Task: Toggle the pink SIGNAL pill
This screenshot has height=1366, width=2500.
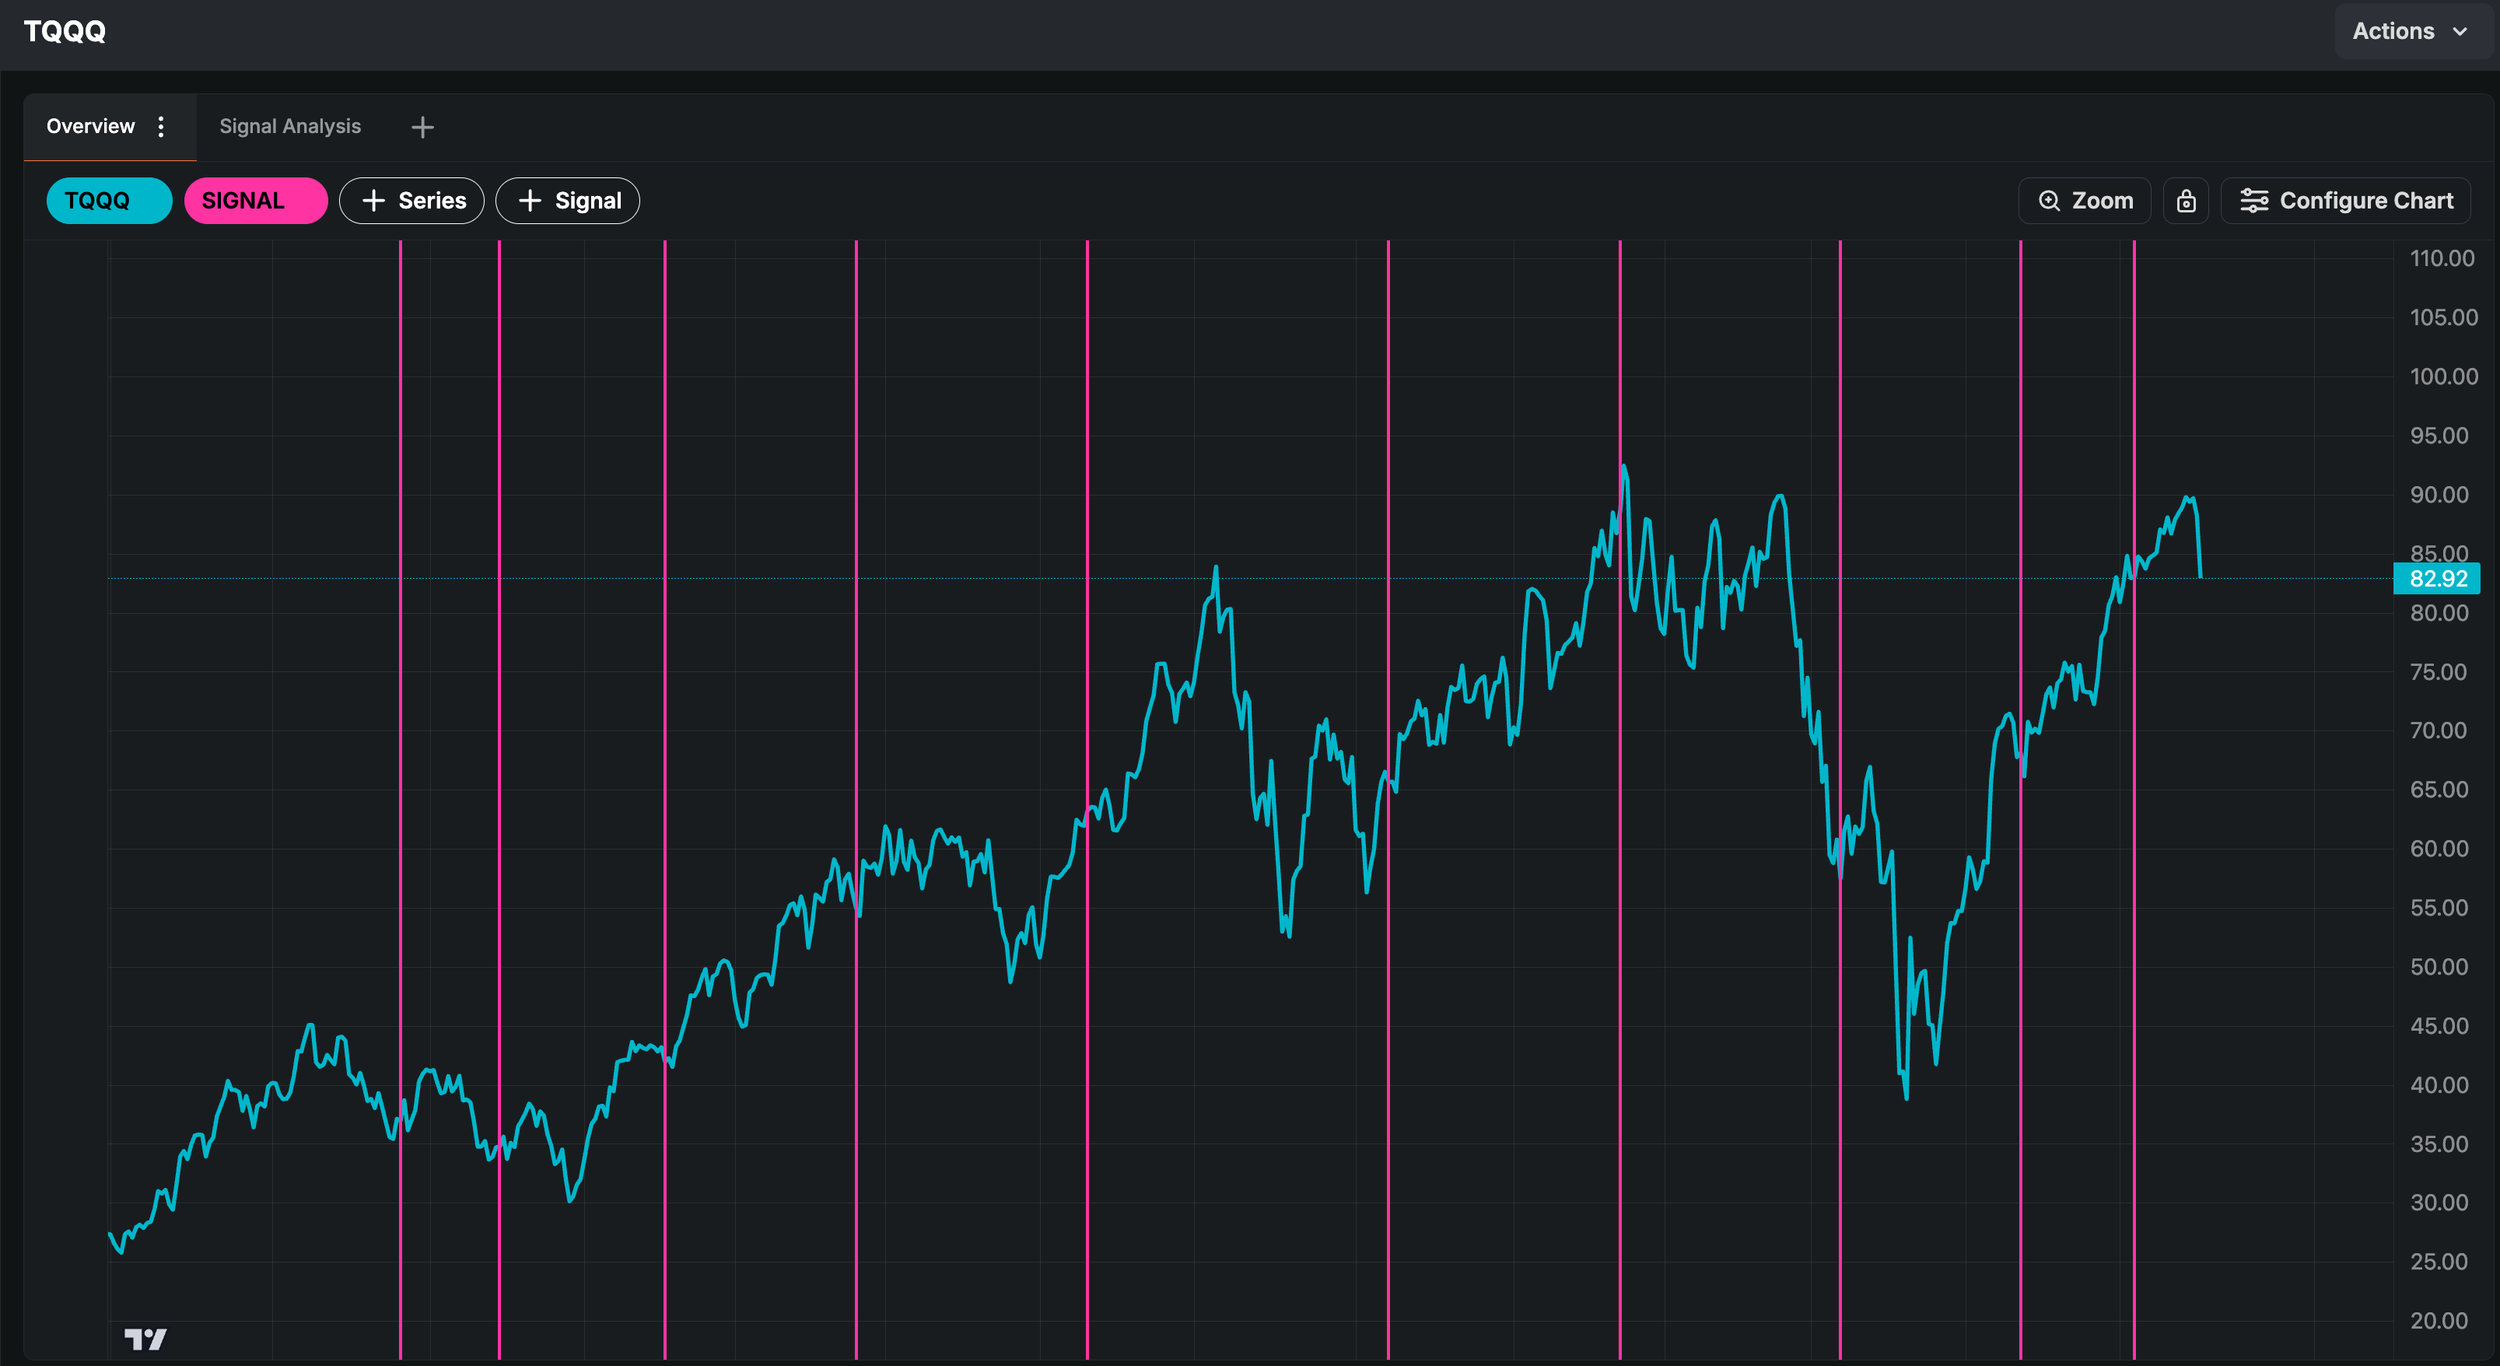Action: 256,201
